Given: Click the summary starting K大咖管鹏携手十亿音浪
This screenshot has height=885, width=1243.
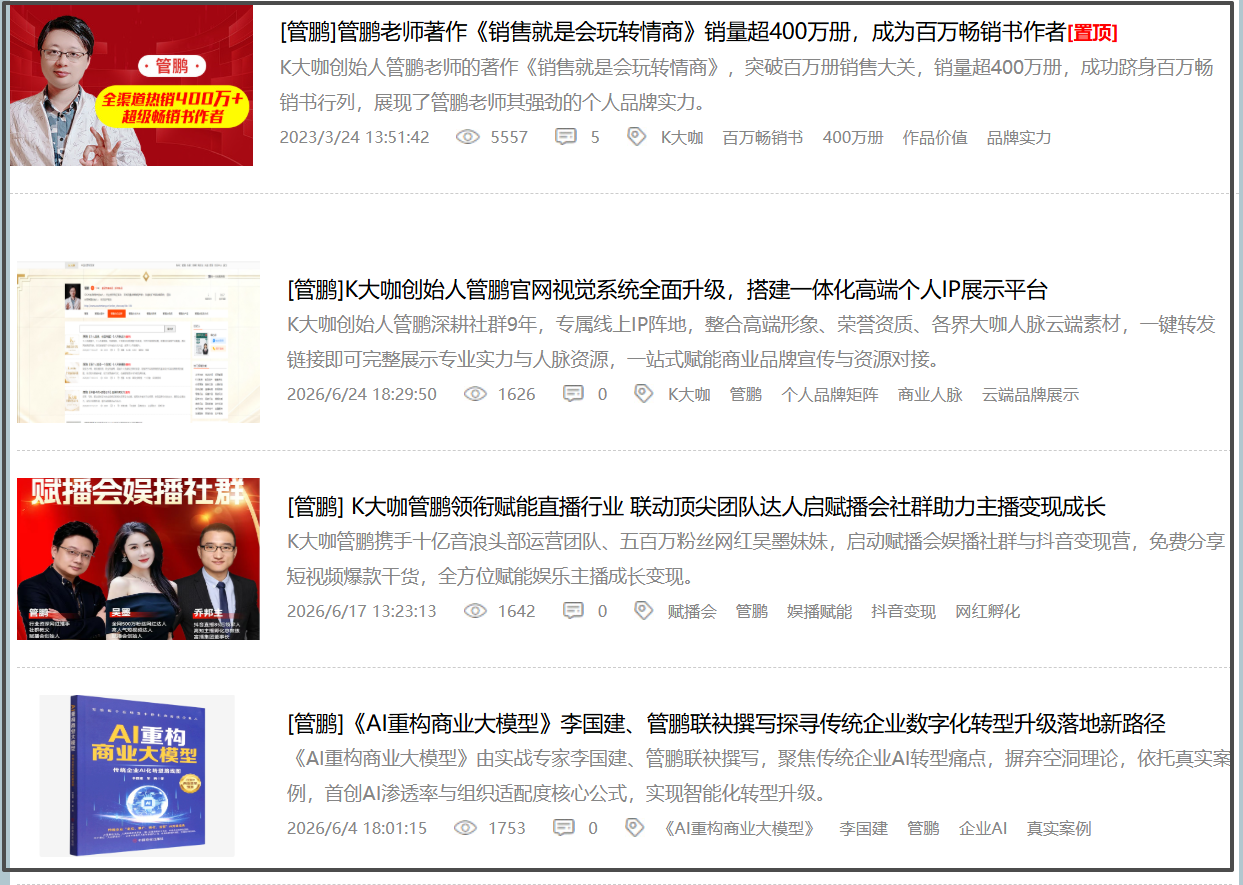Looking at the screenshot, I should 757,559.
